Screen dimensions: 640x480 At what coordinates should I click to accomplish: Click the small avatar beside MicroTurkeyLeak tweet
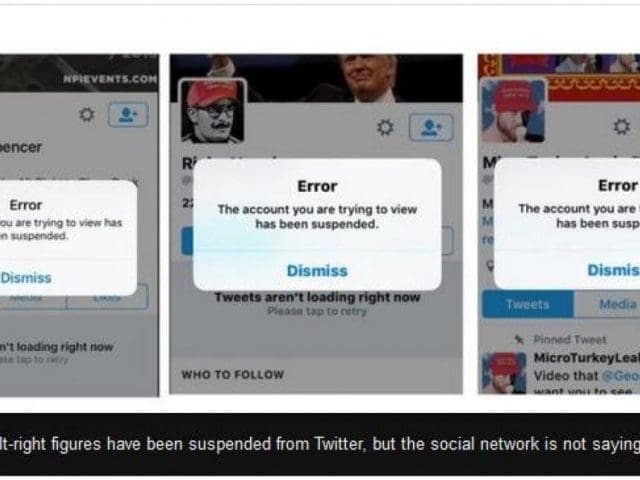click(x=504, y=373)
